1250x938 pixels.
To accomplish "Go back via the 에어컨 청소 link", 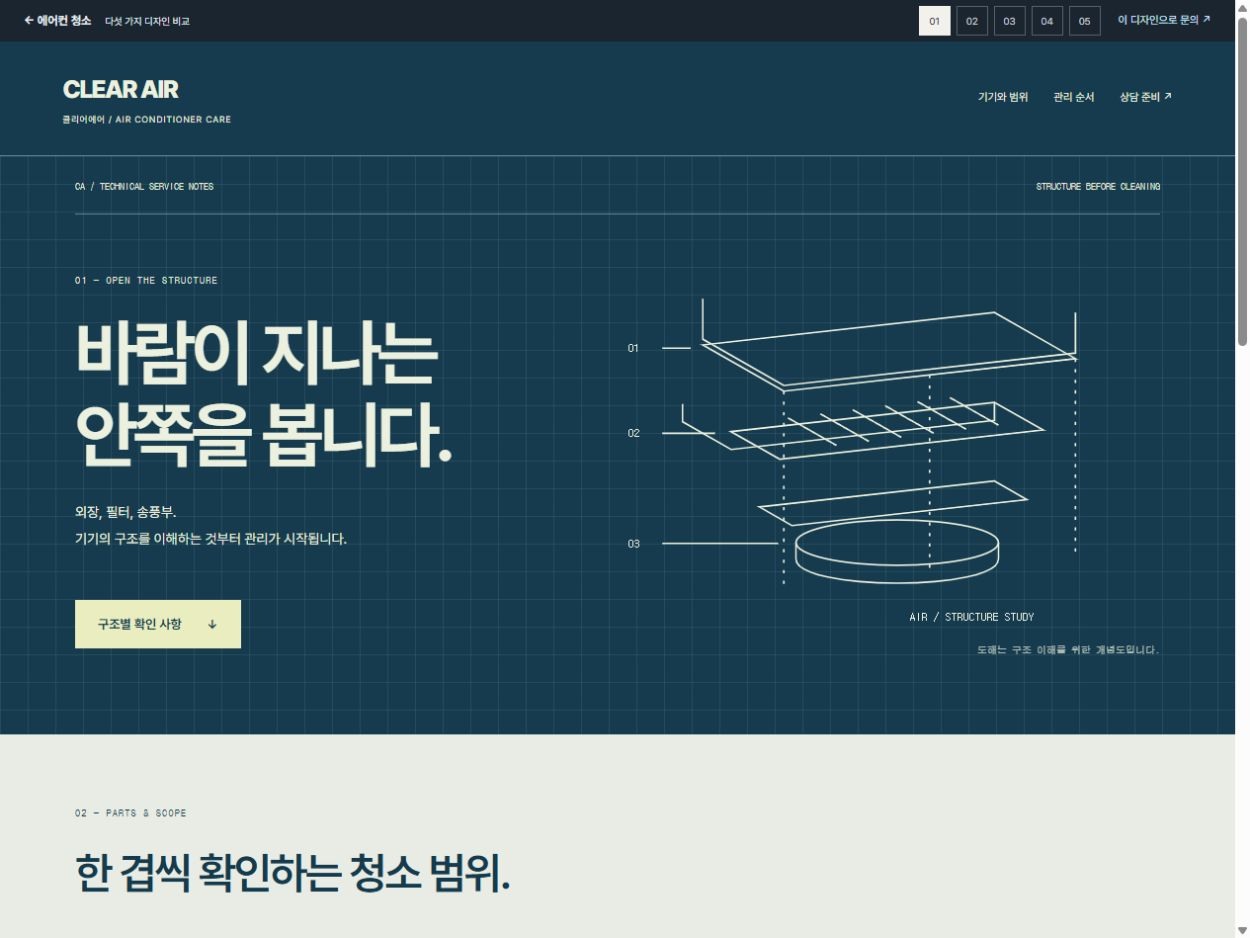I will pyautogui.click(x=57, y=20).
